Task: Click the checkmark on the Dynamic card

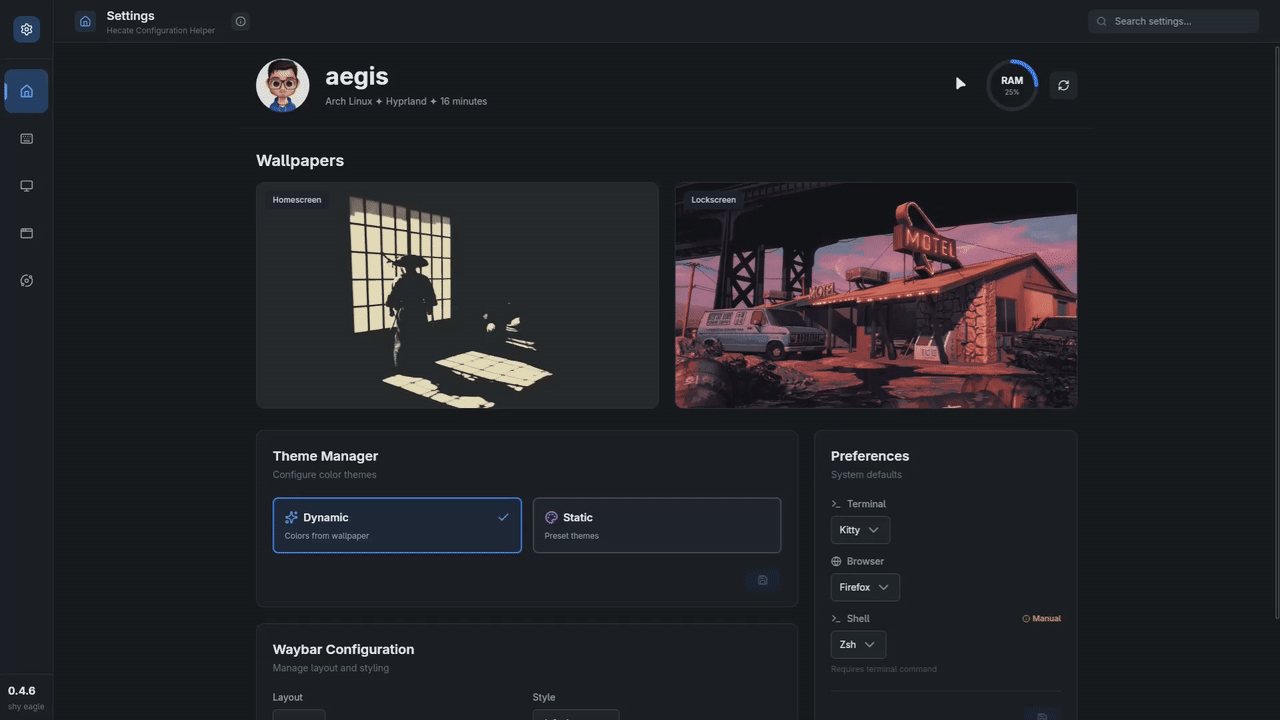Action: click(503, 517)
